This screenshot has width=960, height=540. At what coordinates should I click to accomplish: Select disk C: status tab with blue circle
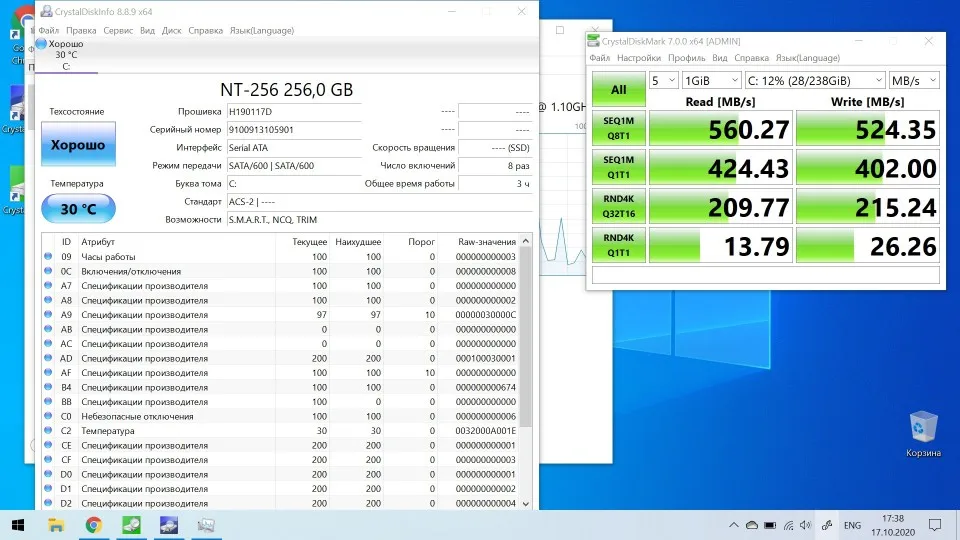pyautogui.click(x=66, y=55)
